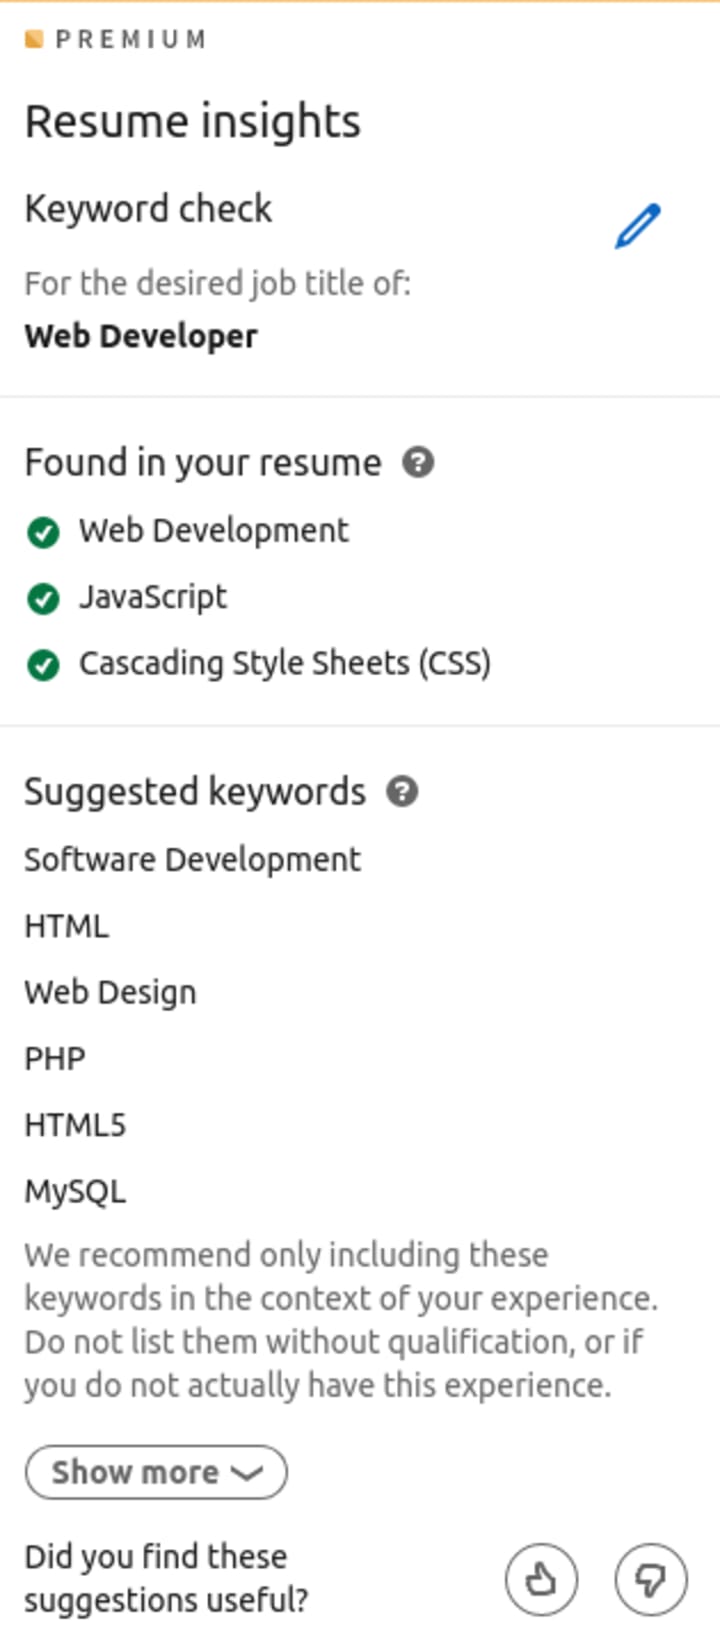Click the thumbs down icon
This screenshot has height=1646, width=720.
pos(651,1579)
